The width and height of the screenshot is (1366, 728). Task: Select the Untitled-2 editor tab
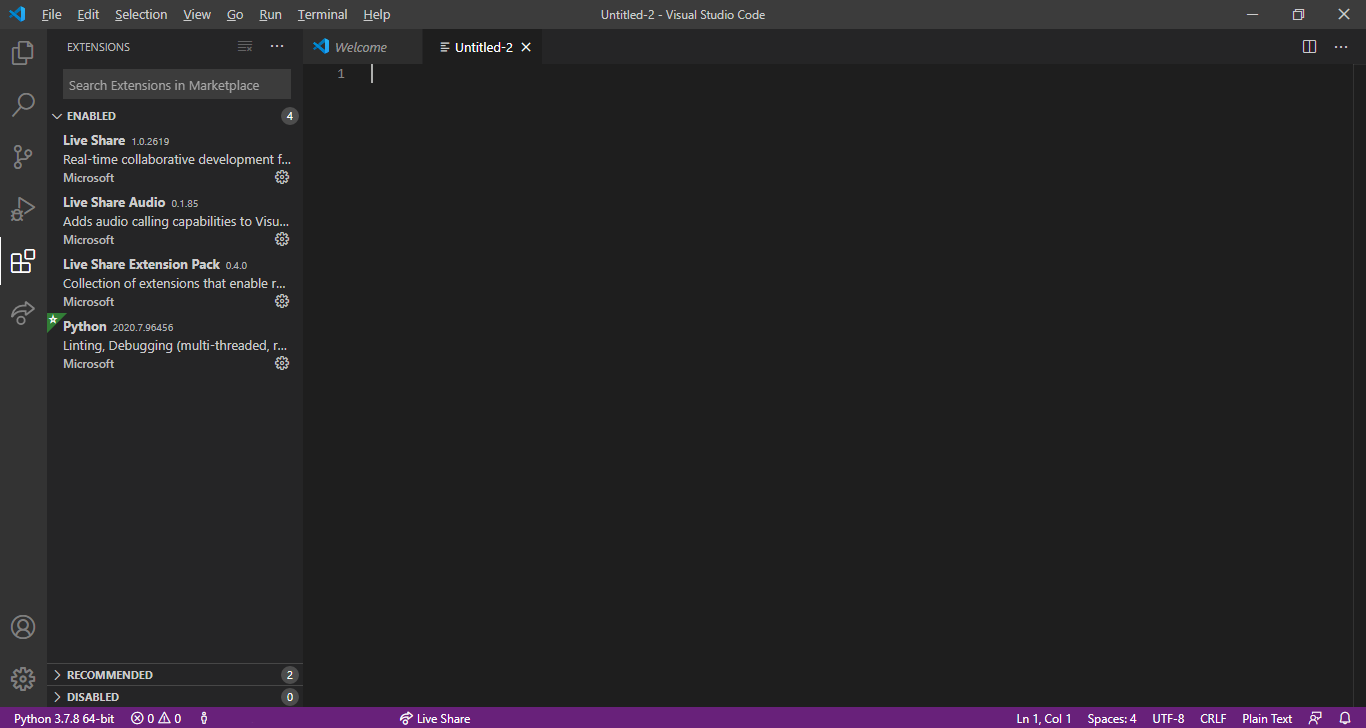pyautogui.click(x=483, y=47)
